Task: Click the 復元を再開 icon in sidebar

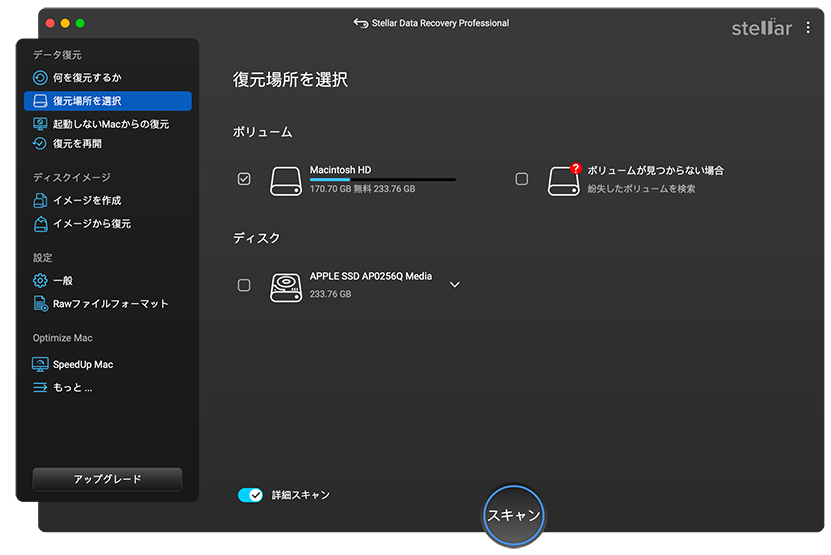Action: pos(40,144)
